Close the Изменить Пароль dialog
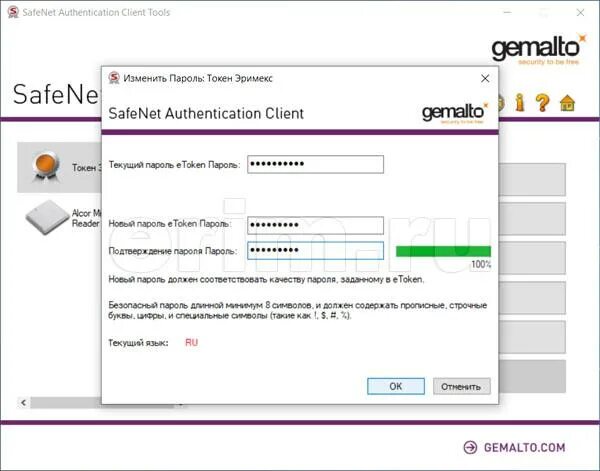The height and width of the screenshot is (471, 600). click(485, 78)
